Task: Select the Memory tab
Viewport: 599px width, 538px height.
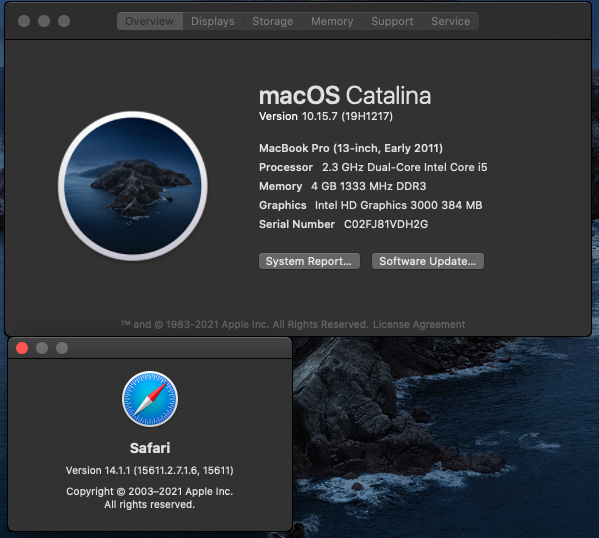Action: click(x=332, y=21)
